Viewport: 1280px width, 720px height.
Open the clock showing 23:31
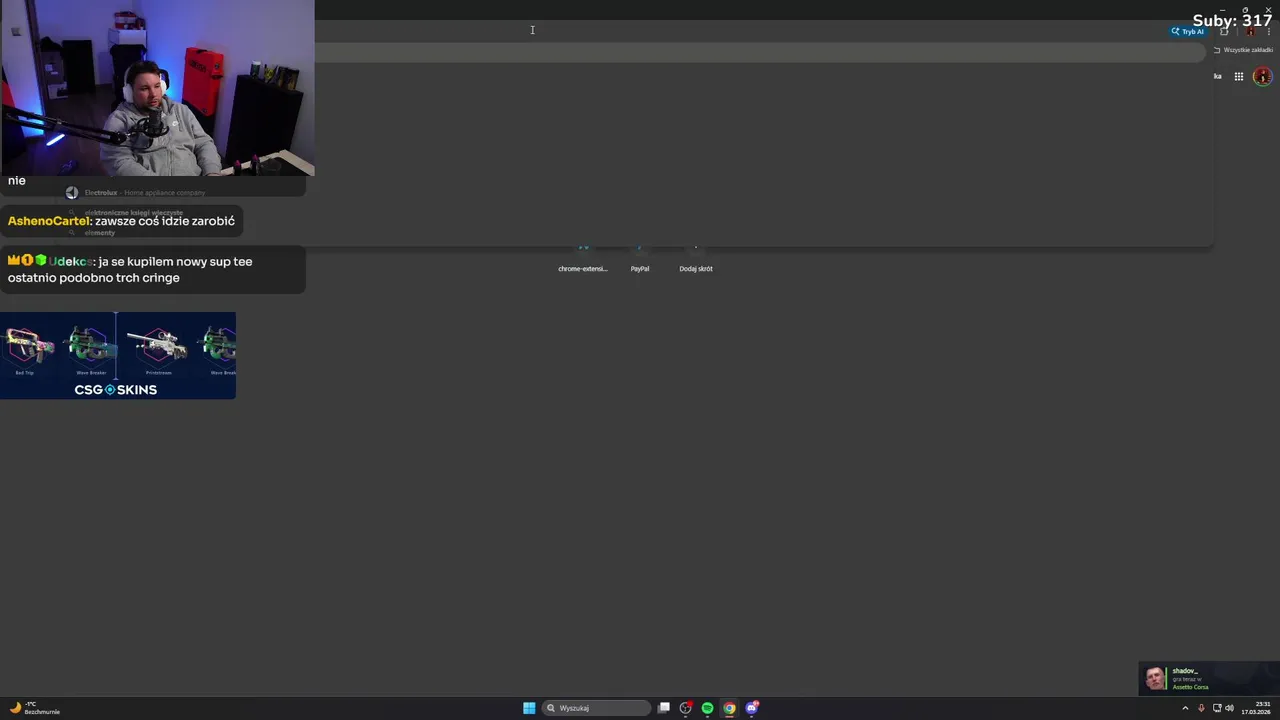tap(1256, 708)
